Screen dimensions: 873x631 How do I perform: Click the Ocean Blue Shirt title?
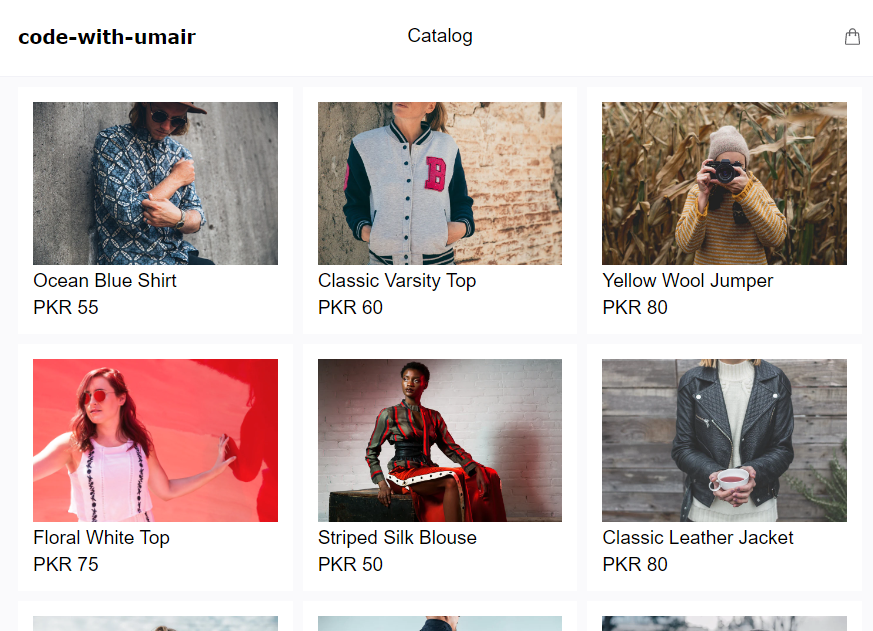(x=105, y=281)
